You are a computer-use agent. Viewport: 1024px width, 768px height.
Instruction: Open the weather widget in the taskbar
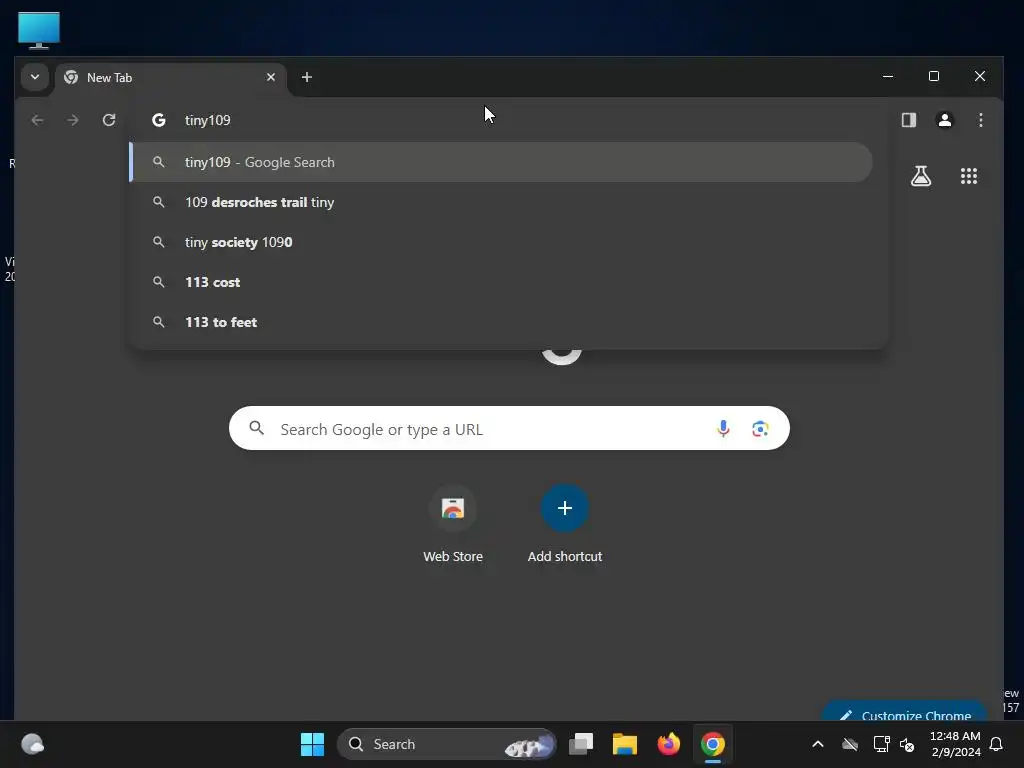tap(33, 744)
